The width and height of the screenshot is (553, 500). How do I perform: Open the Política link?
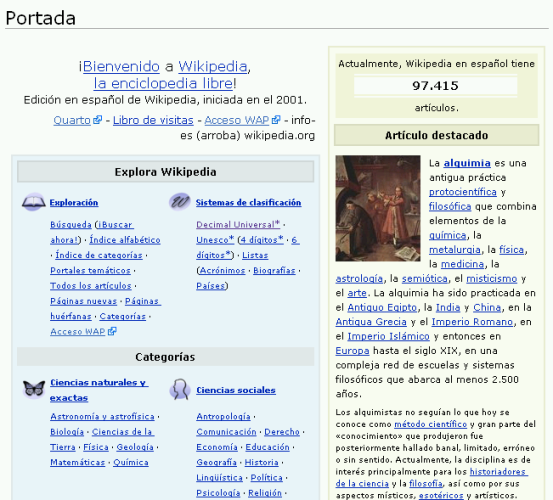(x=267, y=478)
